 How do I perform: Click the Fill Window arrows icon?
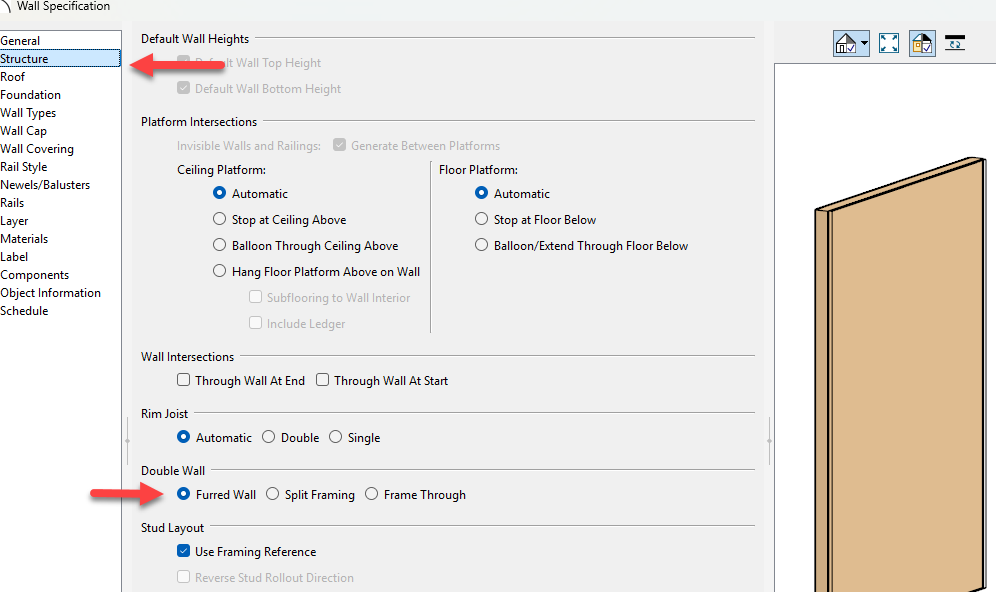point(889,43)
